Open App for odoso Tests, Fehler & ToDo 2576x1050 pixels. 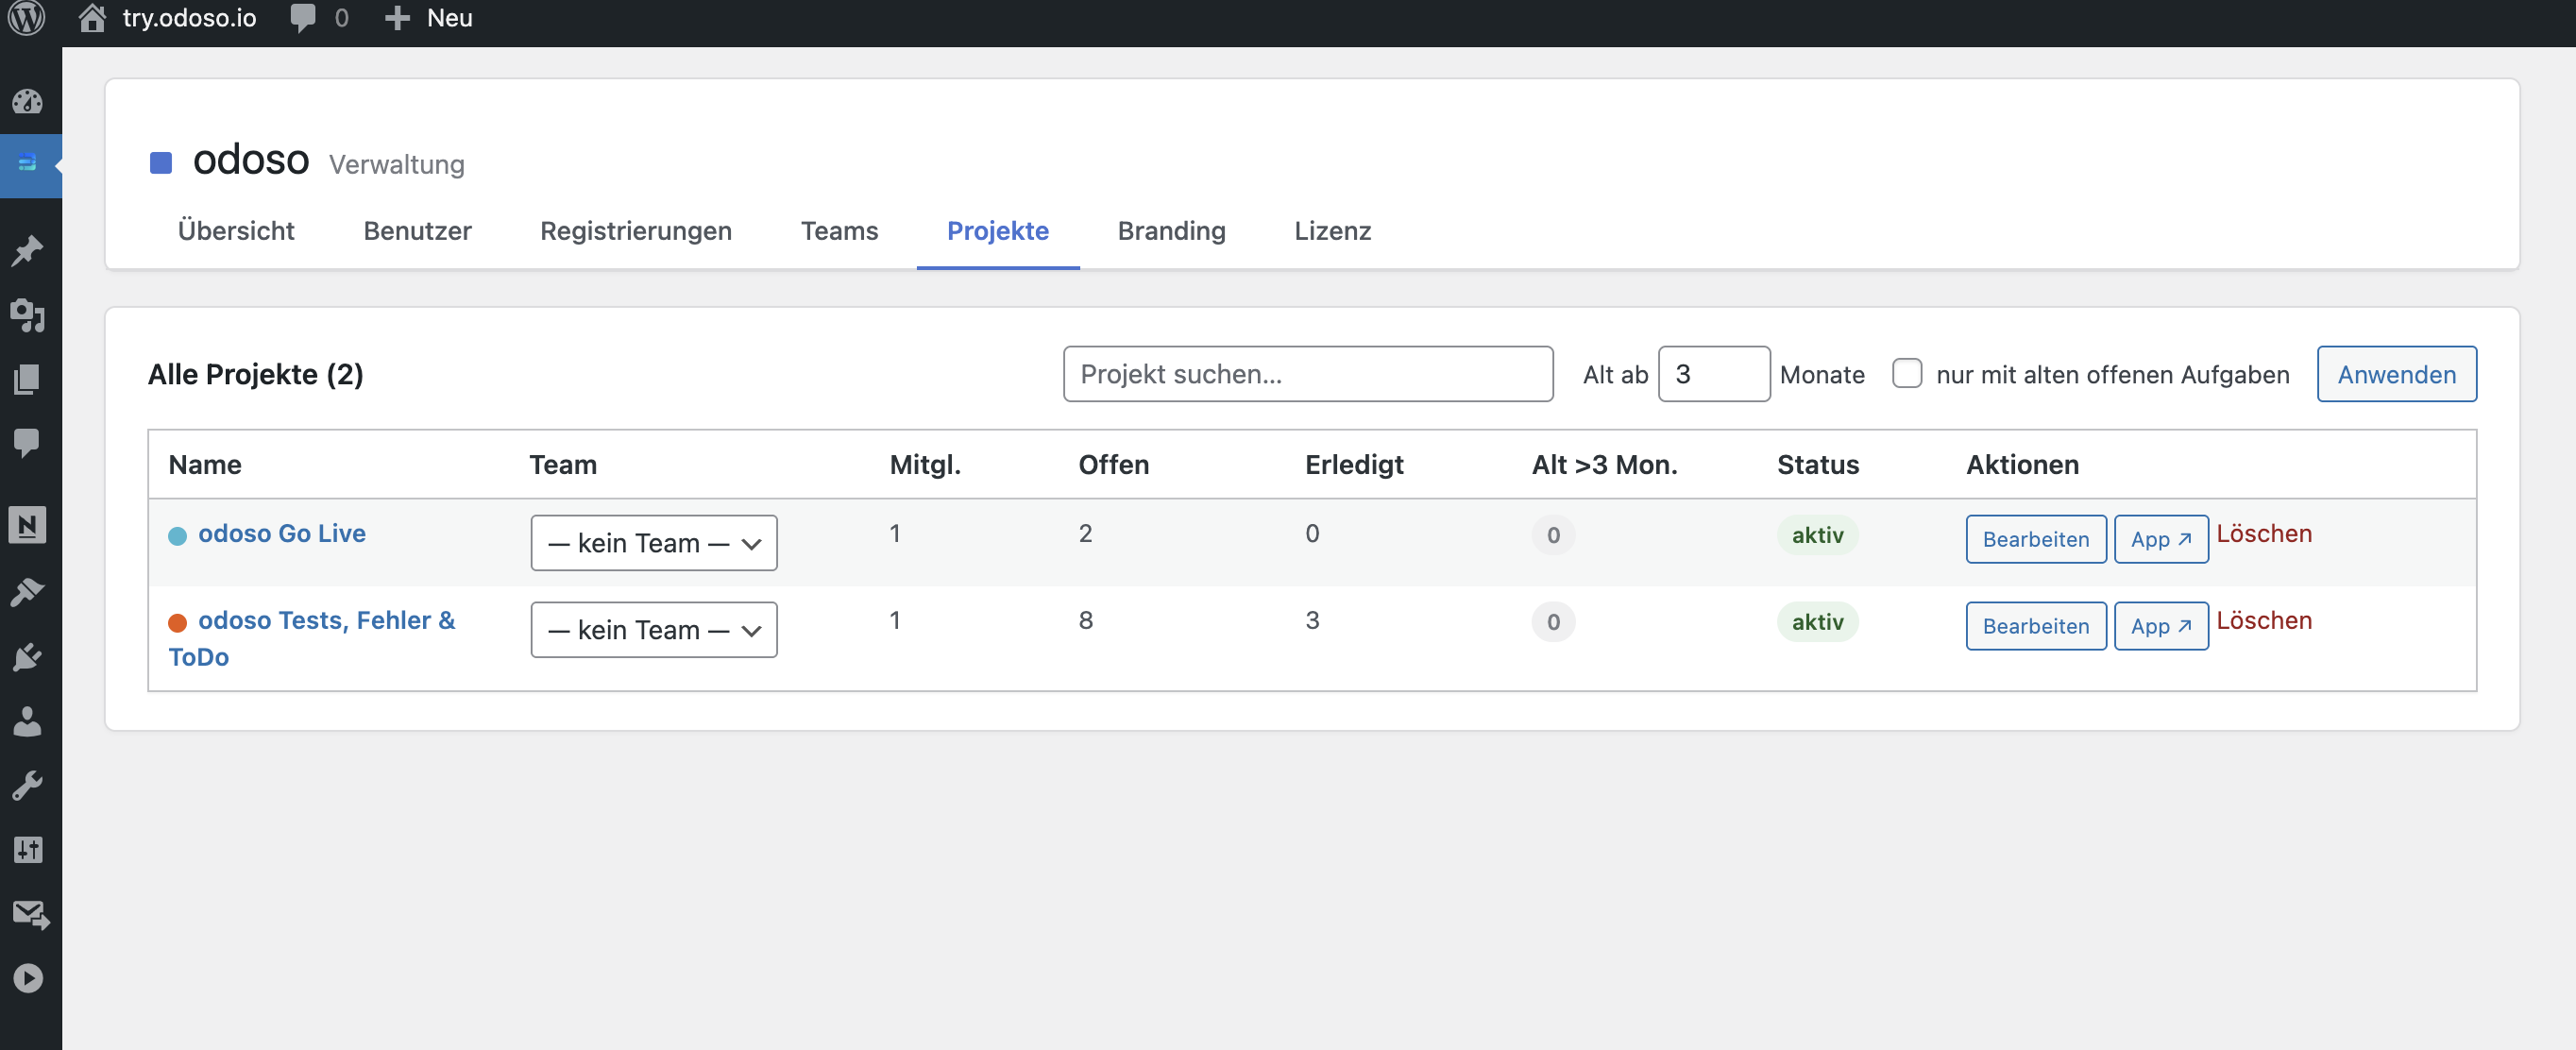click(2160, 626)
